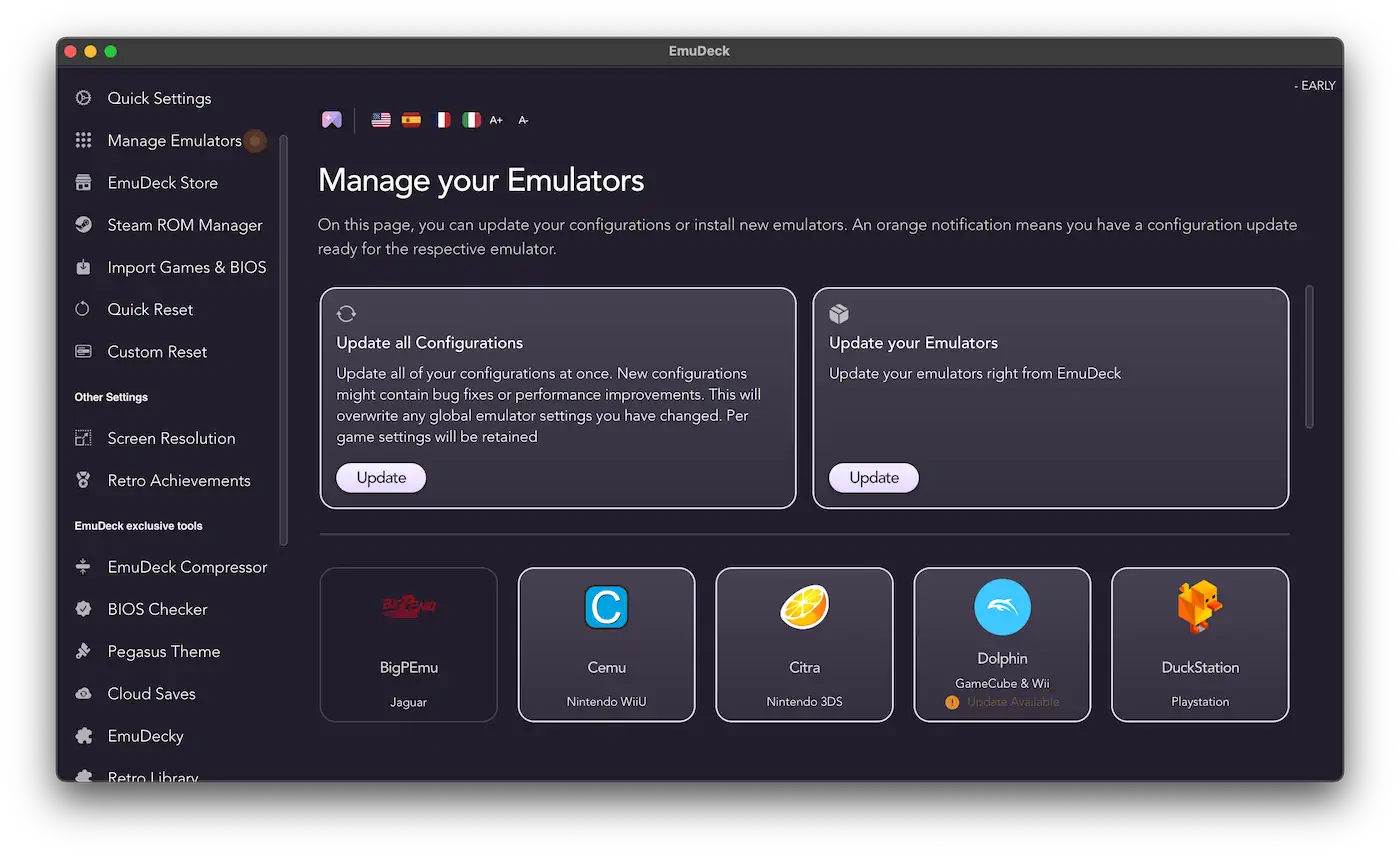Click the Steam ROM Manager steam icon
This screenshot has width=1400, height=856.
coord(84,225)
